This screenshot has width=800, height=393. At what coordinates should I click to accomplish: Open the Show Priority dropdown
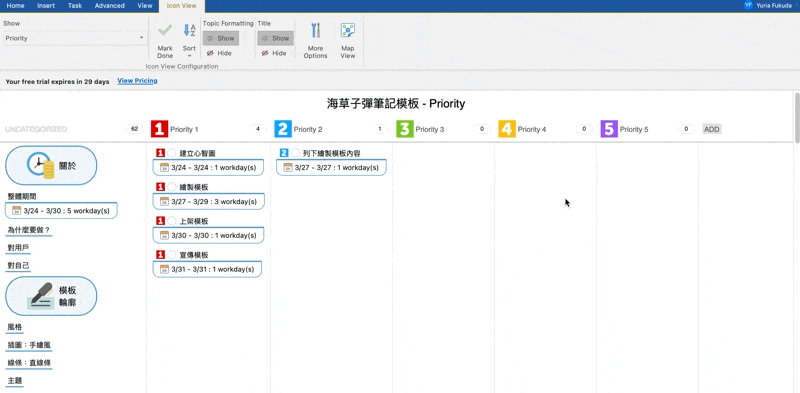(x=75, y=38)
